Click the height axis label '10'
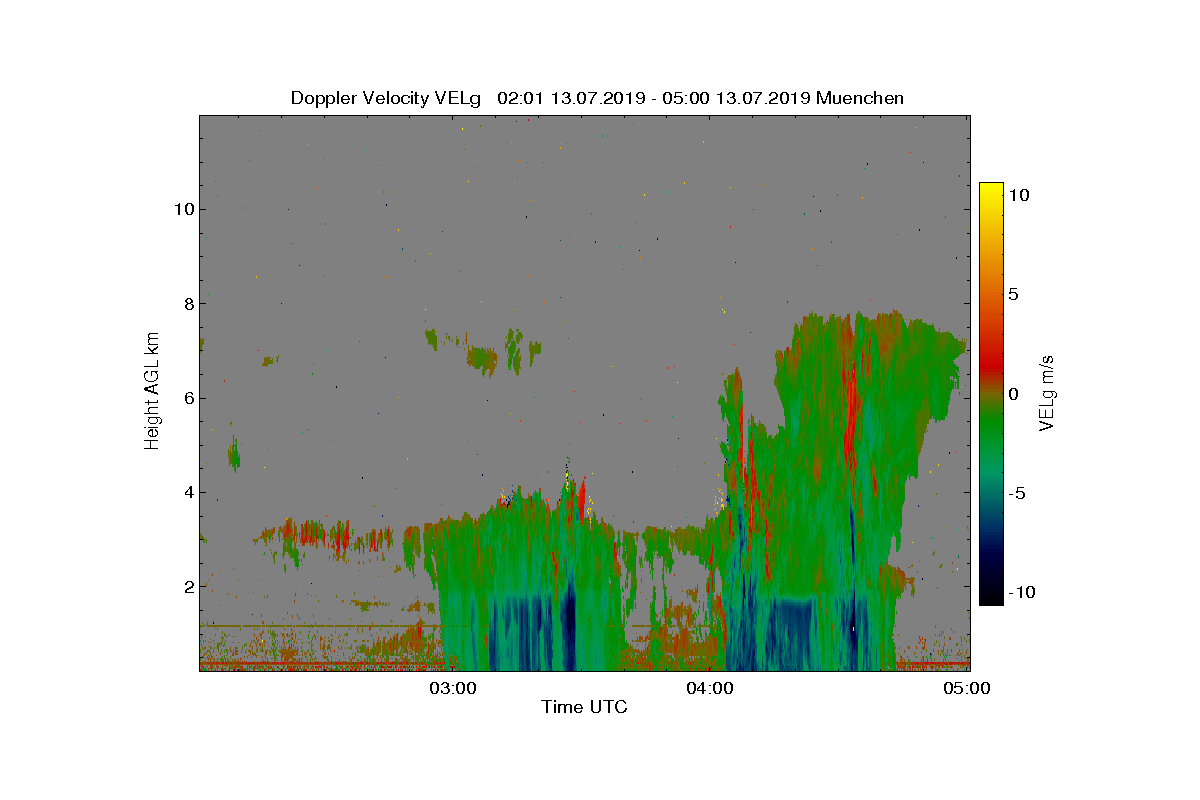Screen dimensions: 1200x800 pyautogui.click(x=183, y=209)
